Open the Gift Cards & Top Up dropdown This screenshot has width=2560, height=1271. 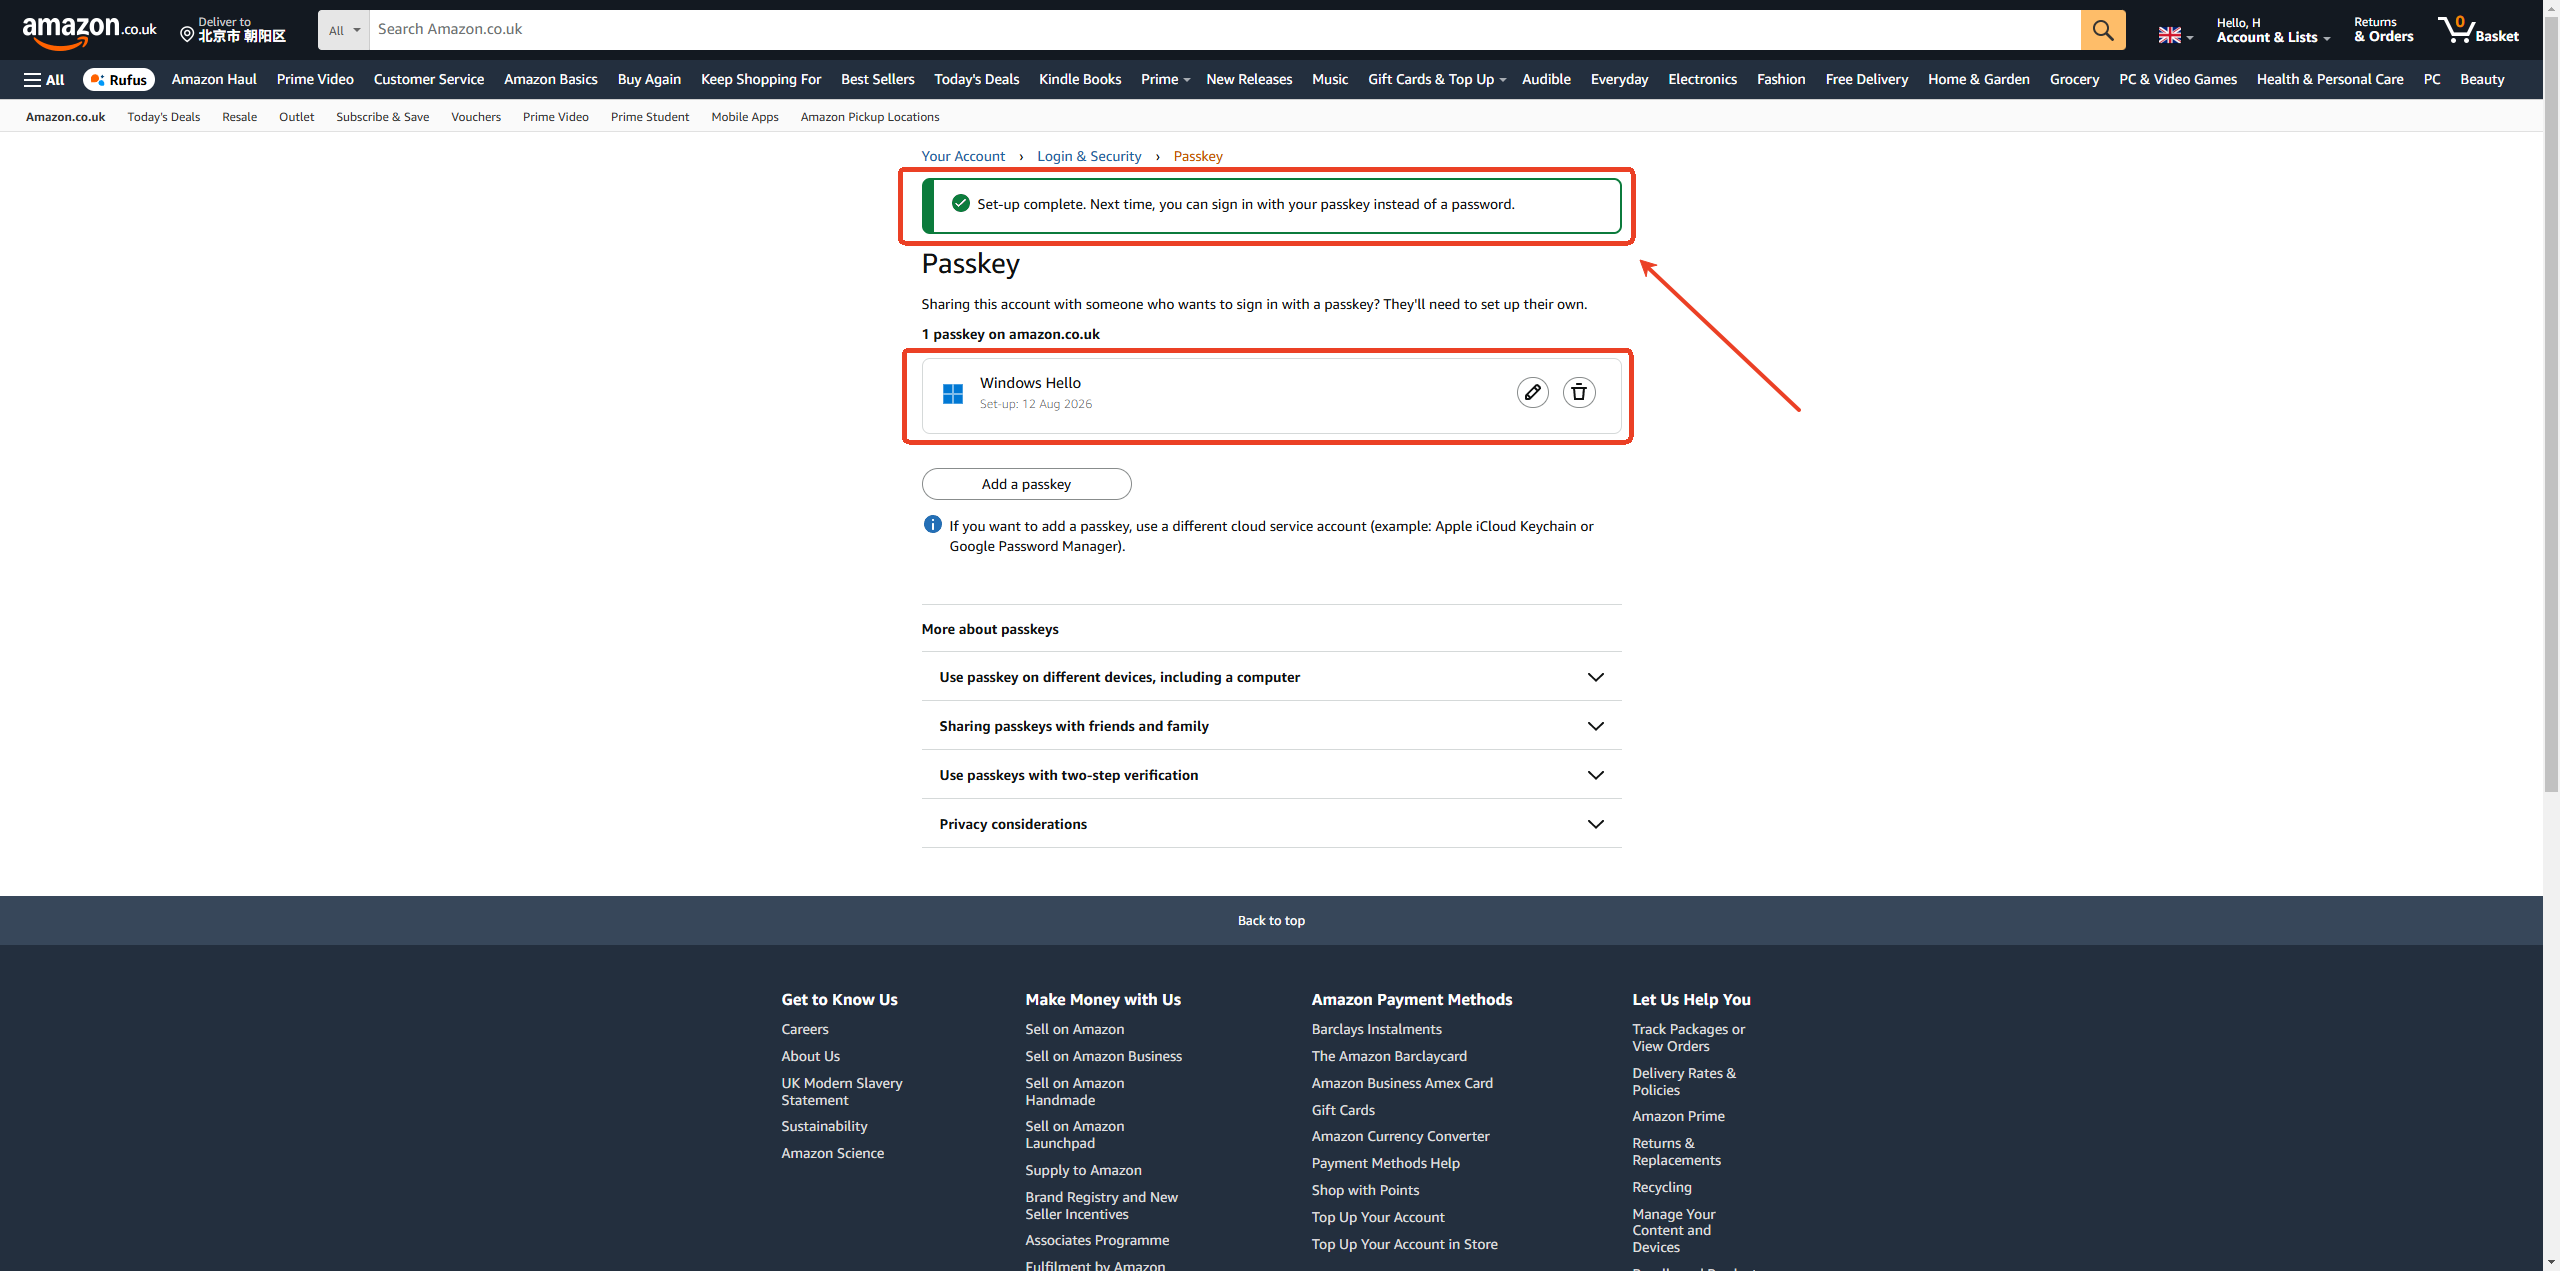click(1437, 80)
